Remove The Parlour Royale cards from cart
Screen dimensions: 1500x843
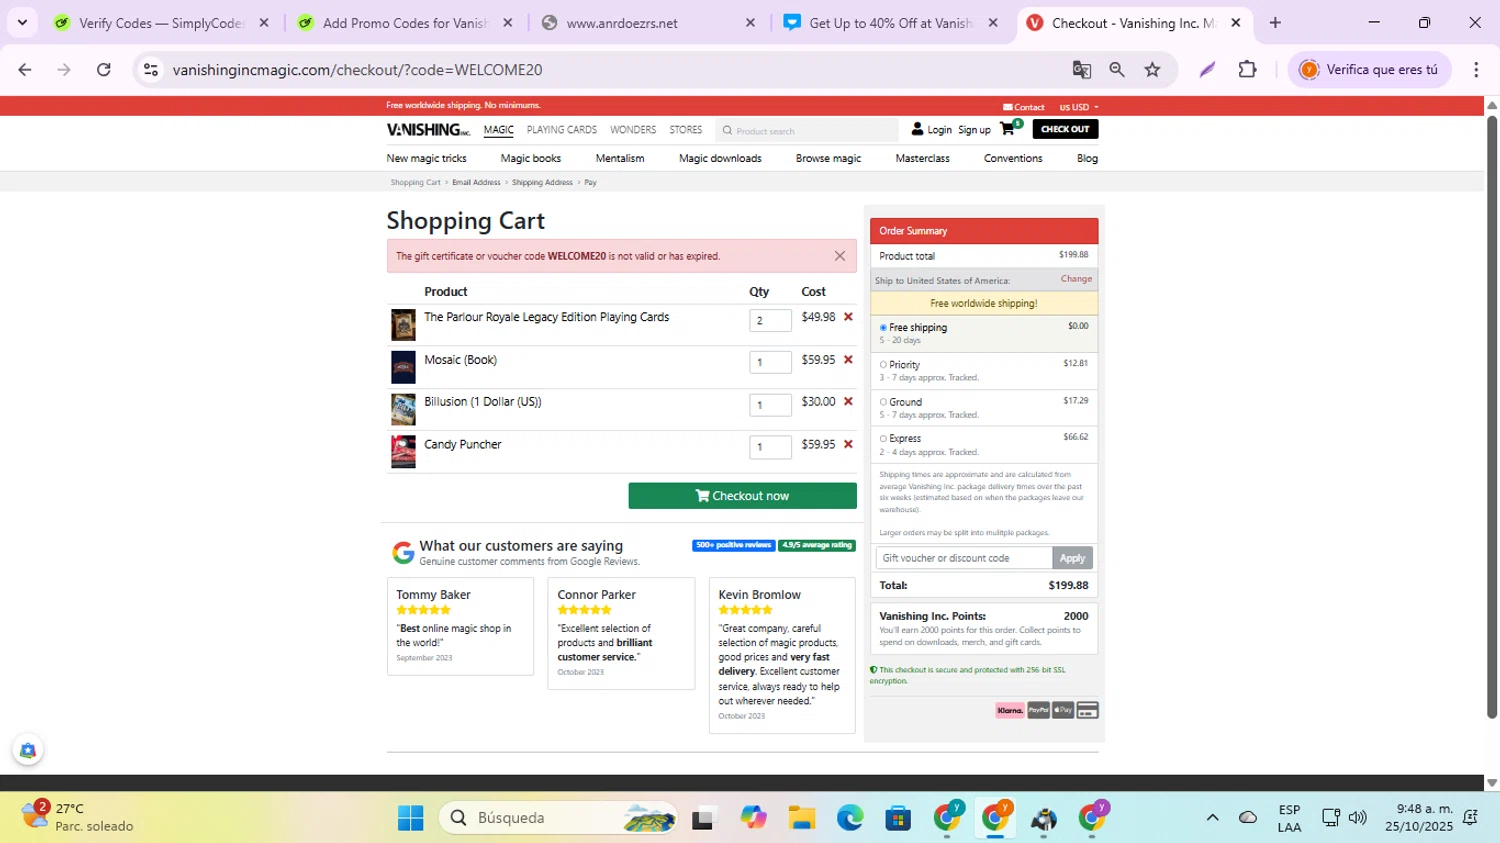(848, 317)
